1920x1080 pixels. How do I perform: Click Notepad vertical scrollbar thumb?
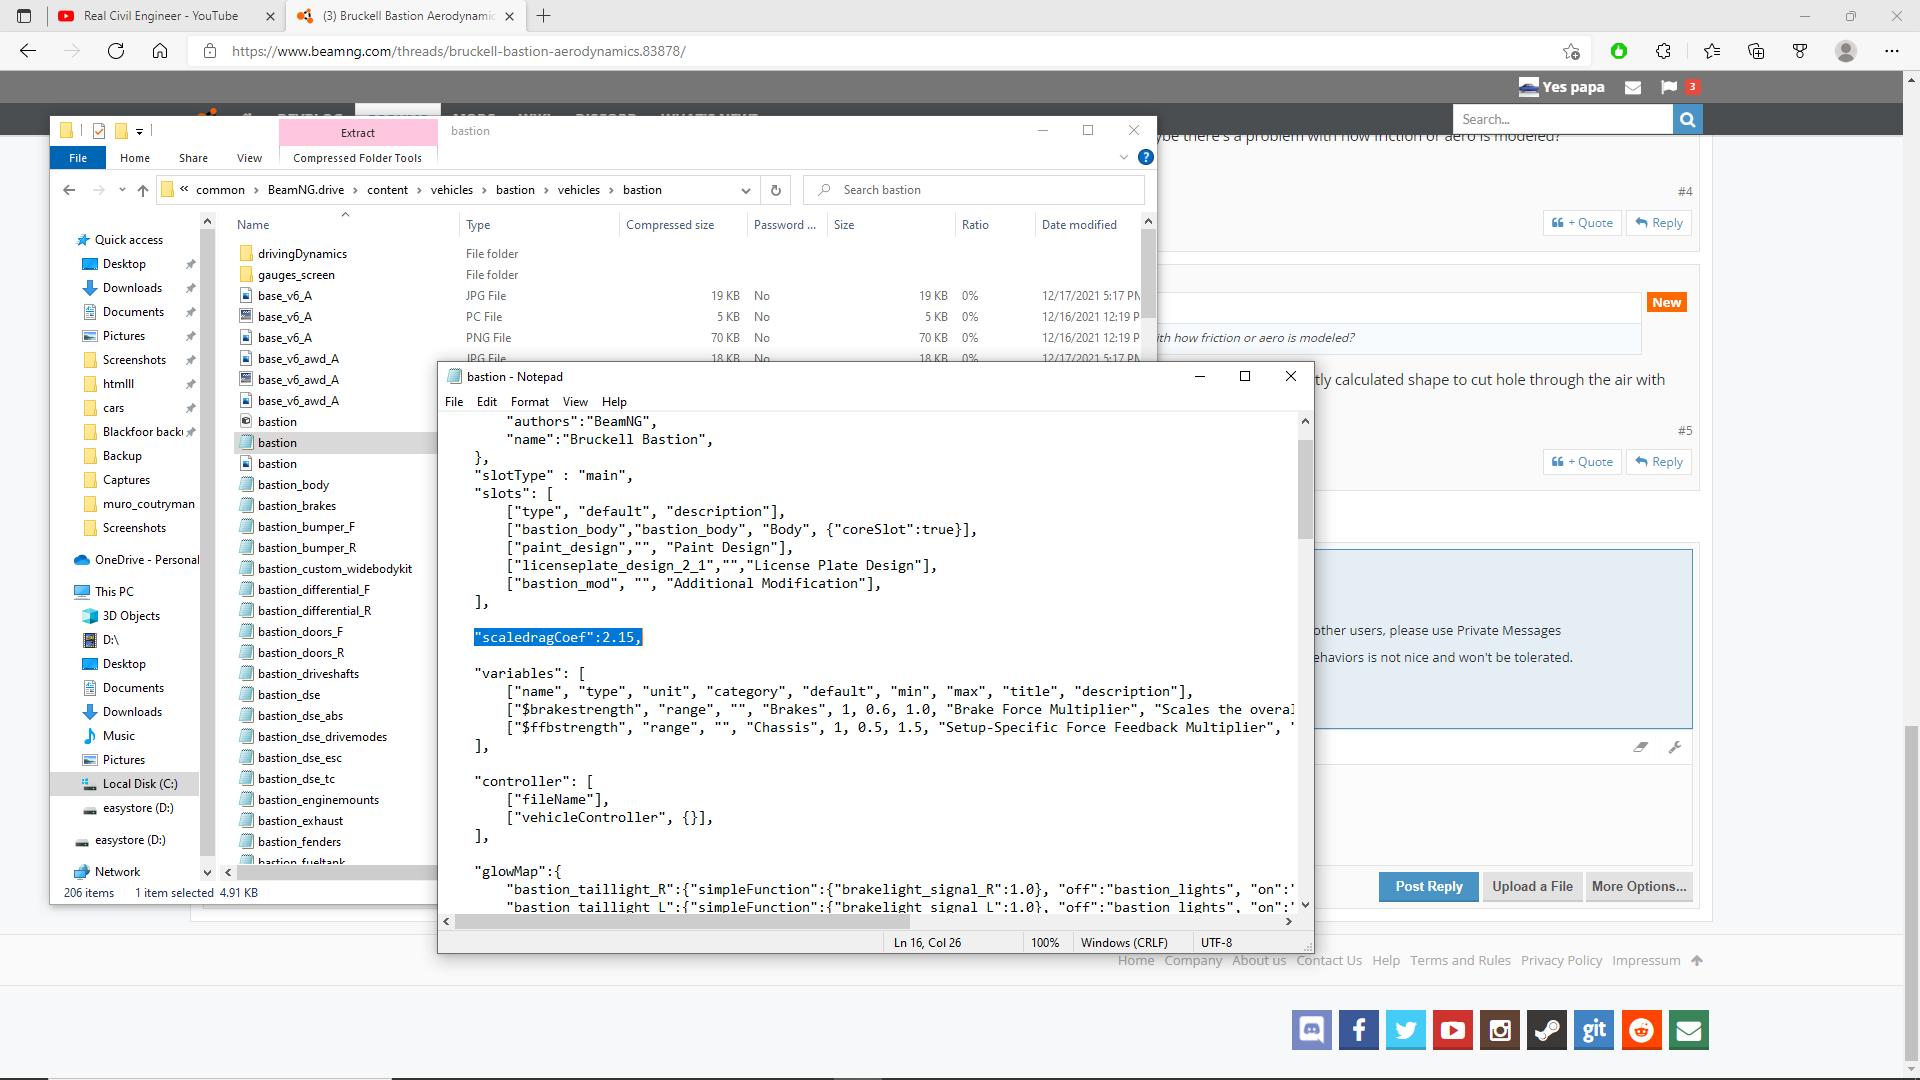(x=1305, y=488)
